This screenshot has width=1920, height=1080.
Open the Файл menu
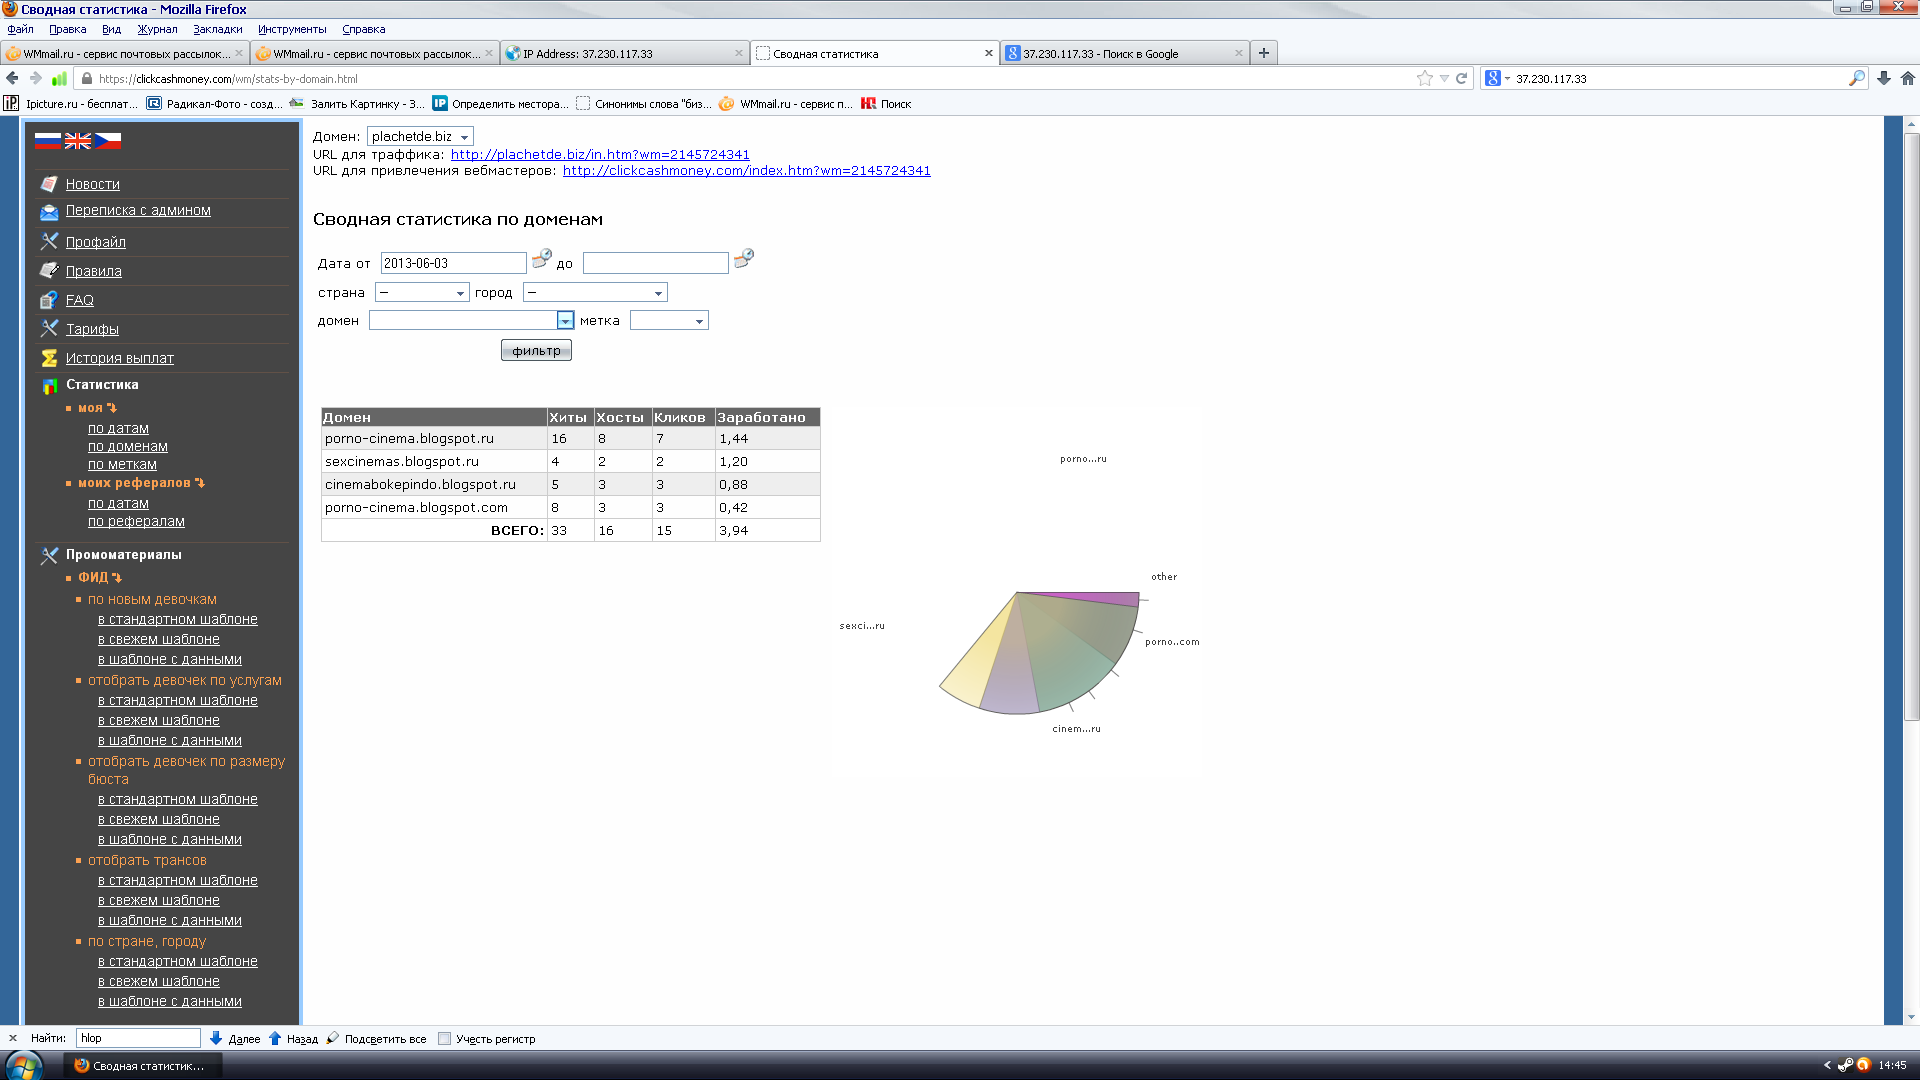(x=20, y=29)
